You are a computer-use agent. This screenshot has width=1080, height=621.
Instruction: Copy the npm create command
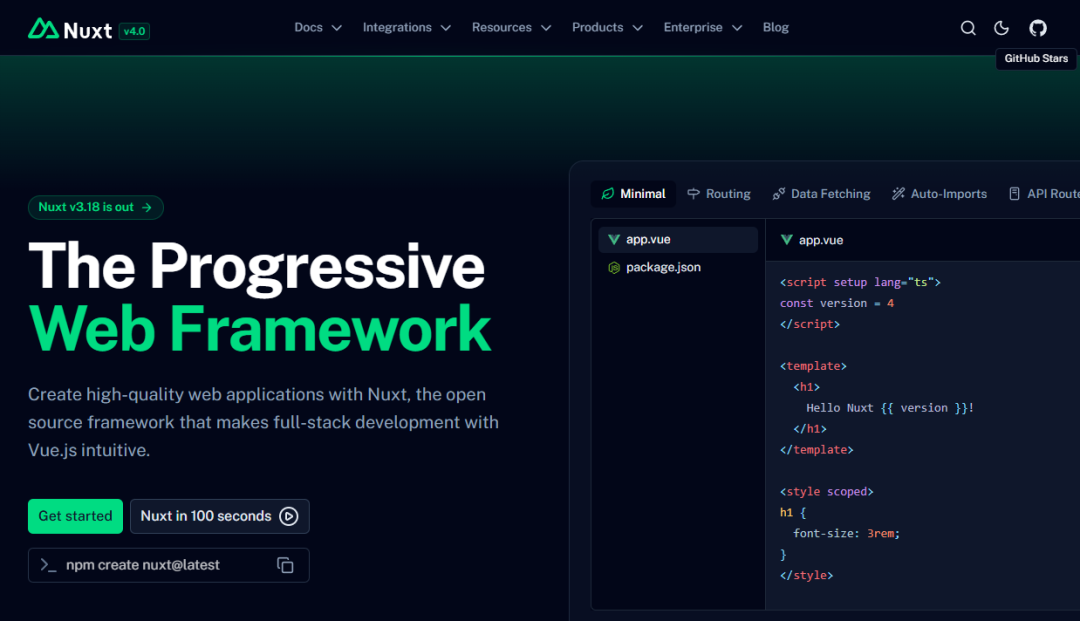coord(285,565)
